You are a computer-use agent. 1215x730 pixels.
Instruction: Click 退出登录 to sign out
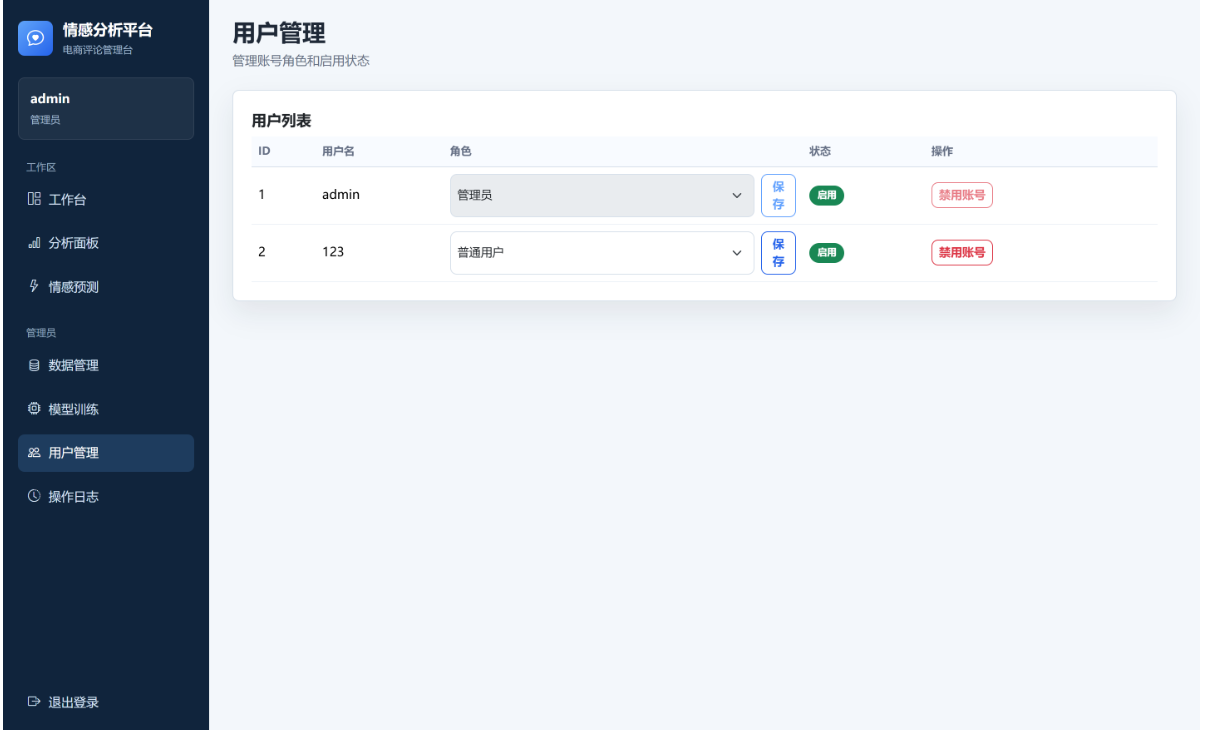[106, 702]
